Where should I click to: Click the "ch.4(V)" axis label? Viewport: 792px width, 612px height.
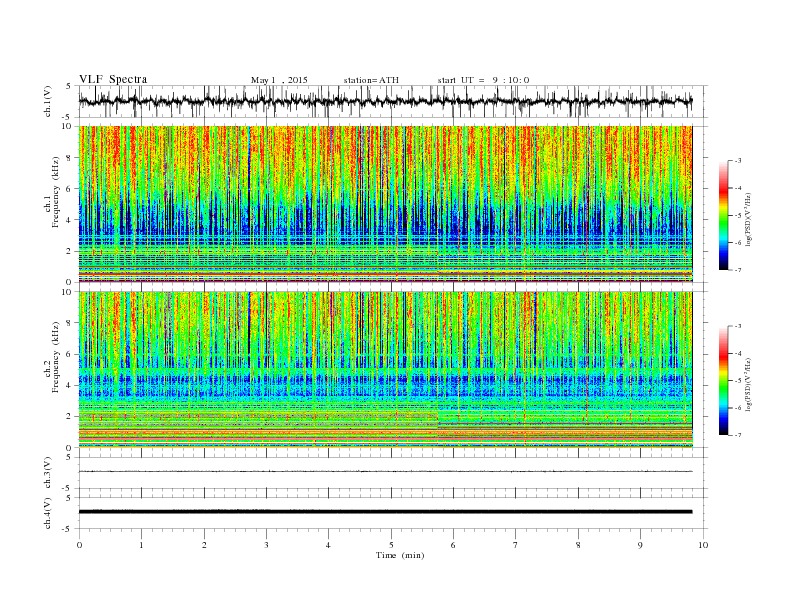[x=48, y=513]
